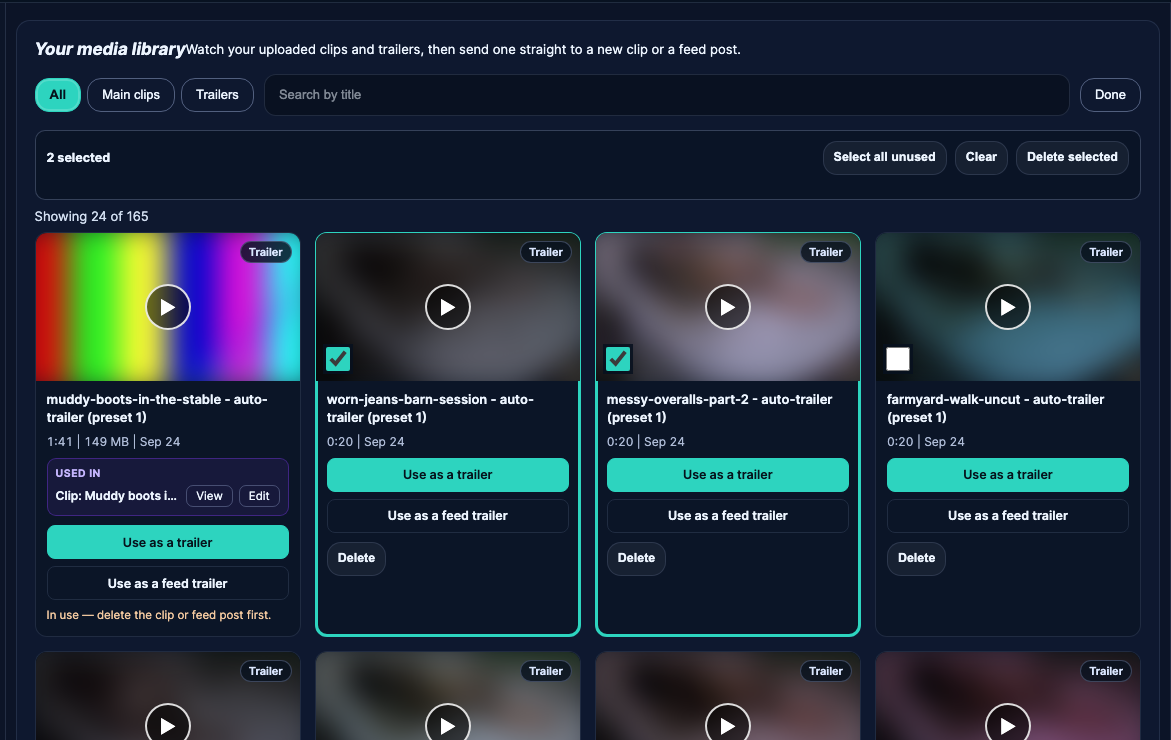Filter by Main clips
The image size is (1171, 740).
[131, 95]
